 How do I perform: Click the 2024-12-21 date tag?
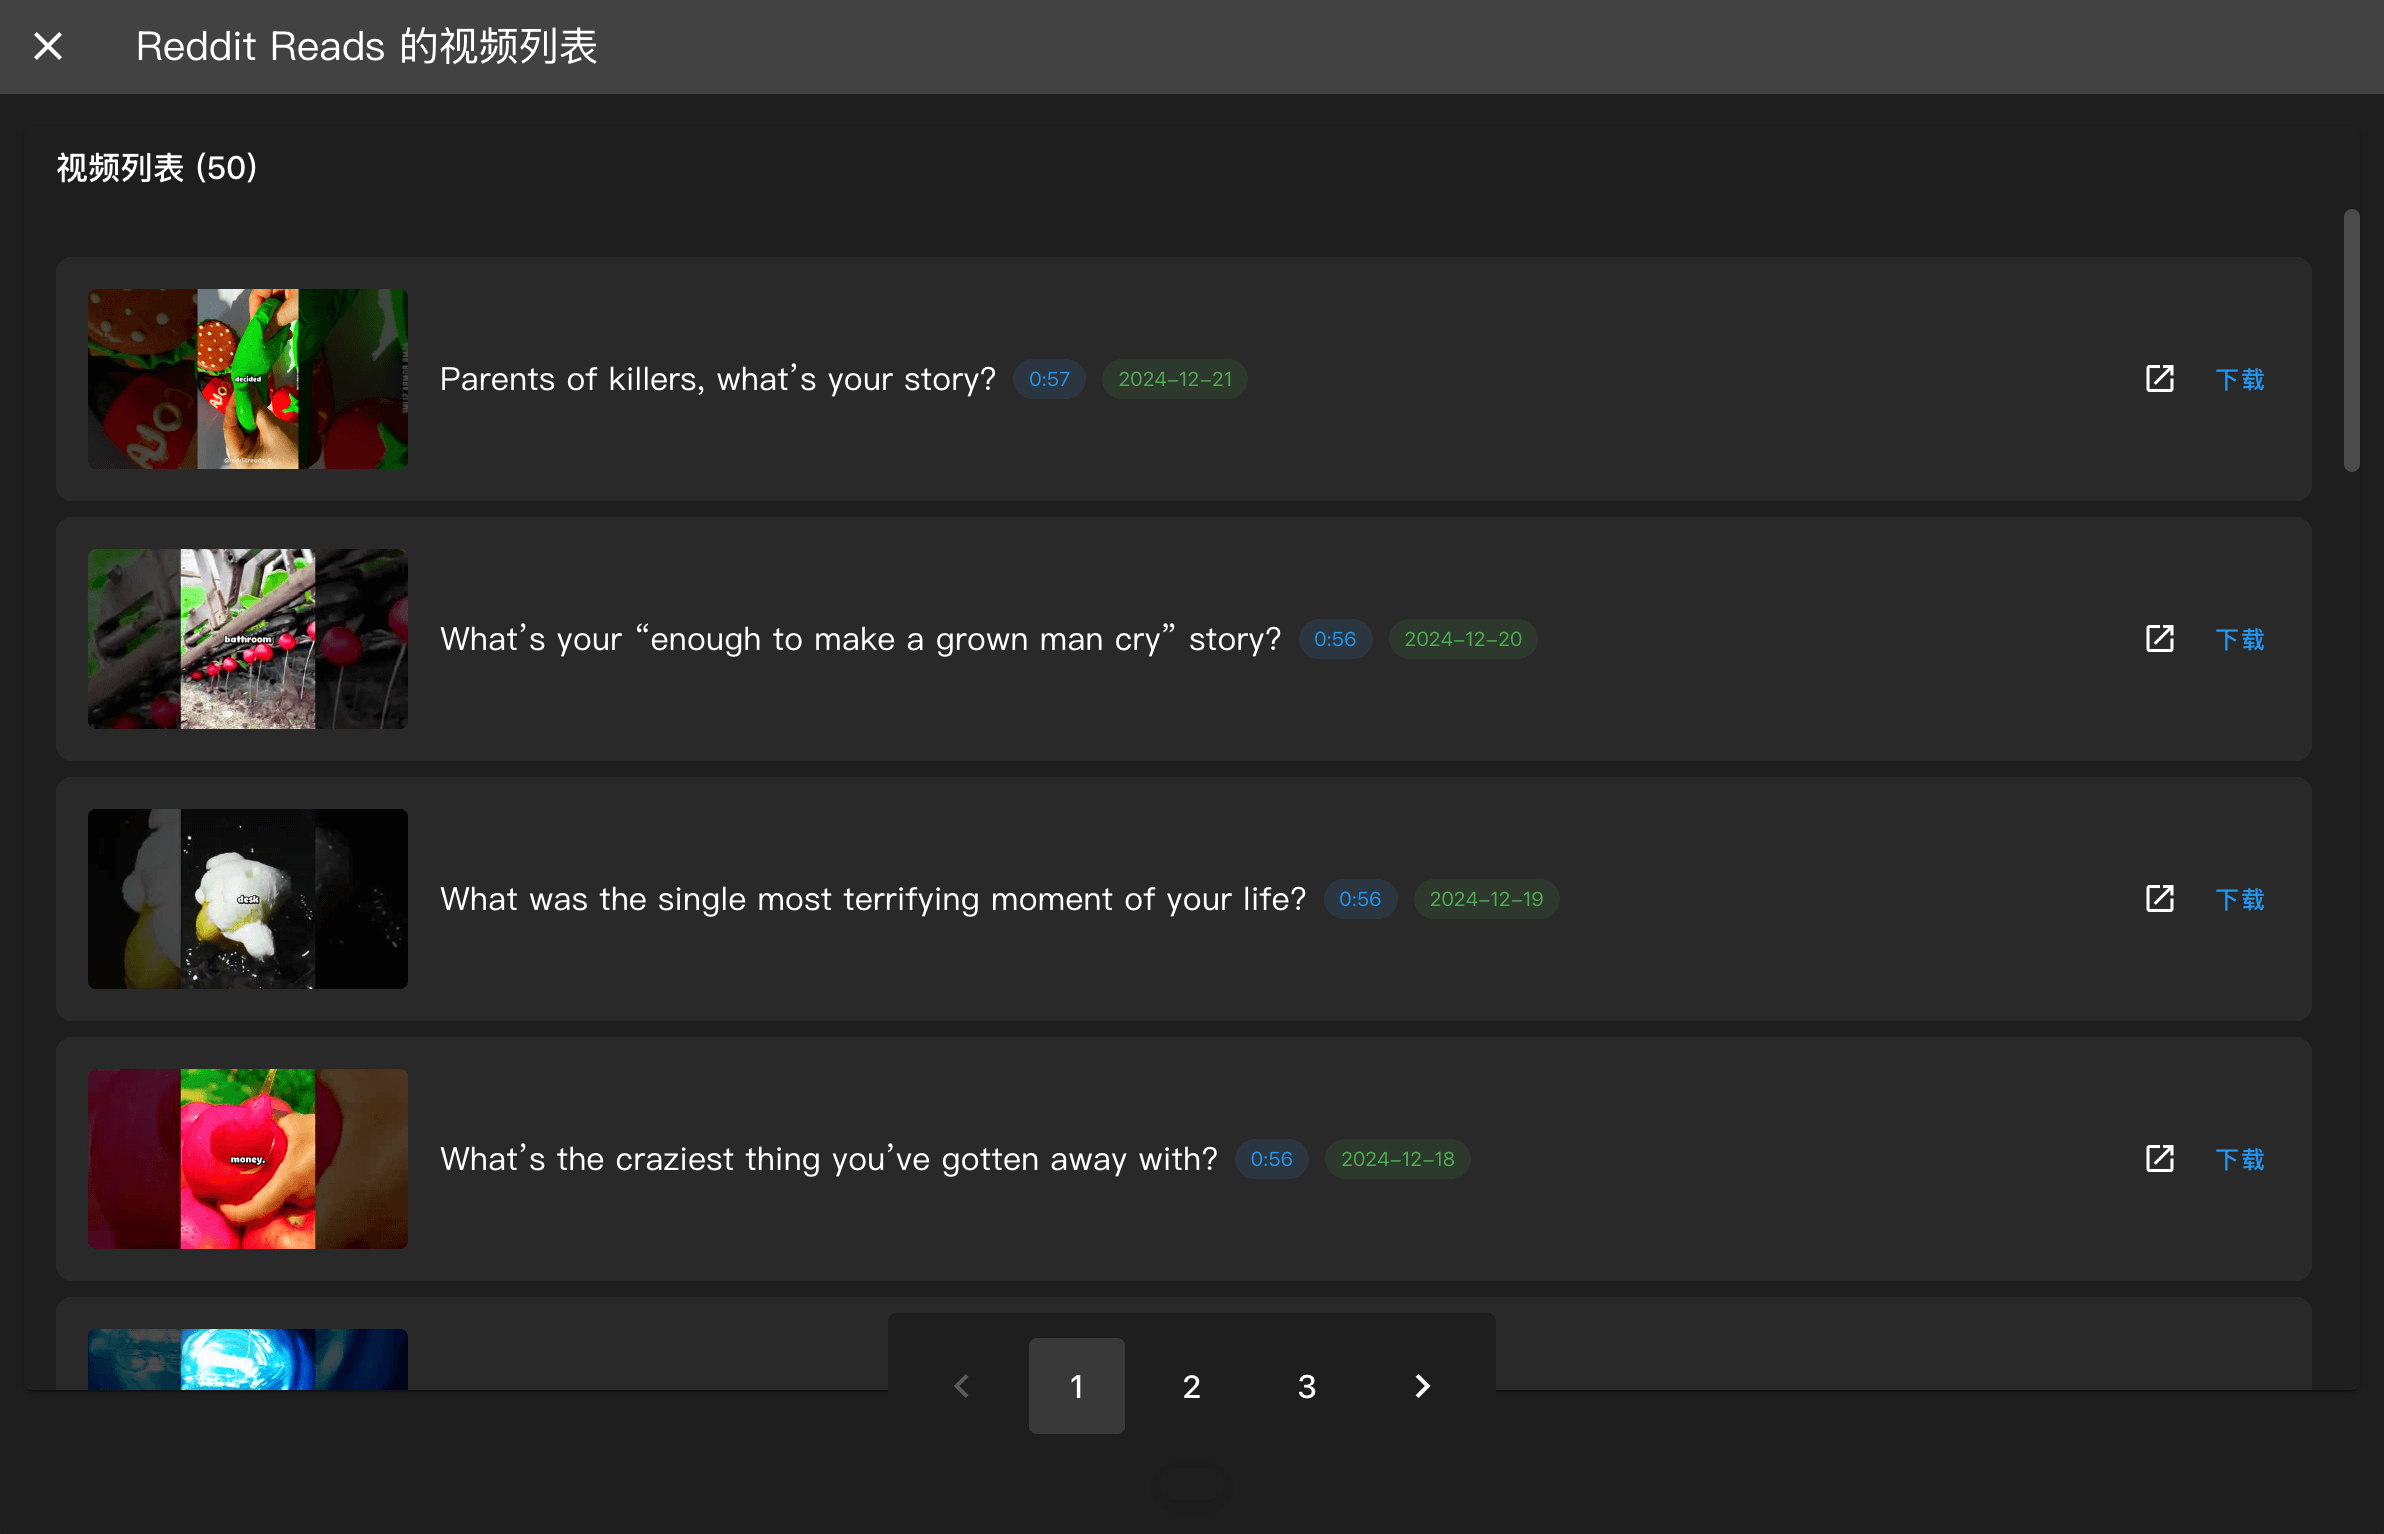(1174, 379)
